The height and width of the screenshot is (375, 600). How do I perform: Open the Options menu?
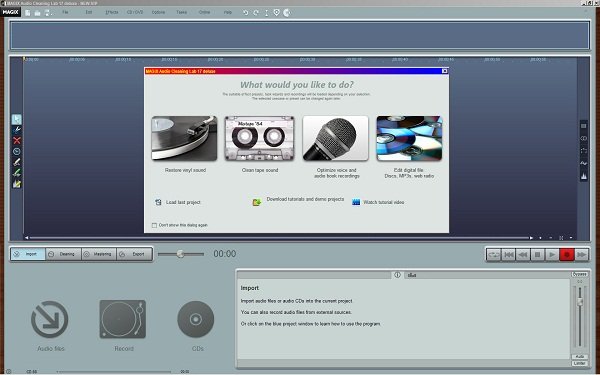coord(158,12)
